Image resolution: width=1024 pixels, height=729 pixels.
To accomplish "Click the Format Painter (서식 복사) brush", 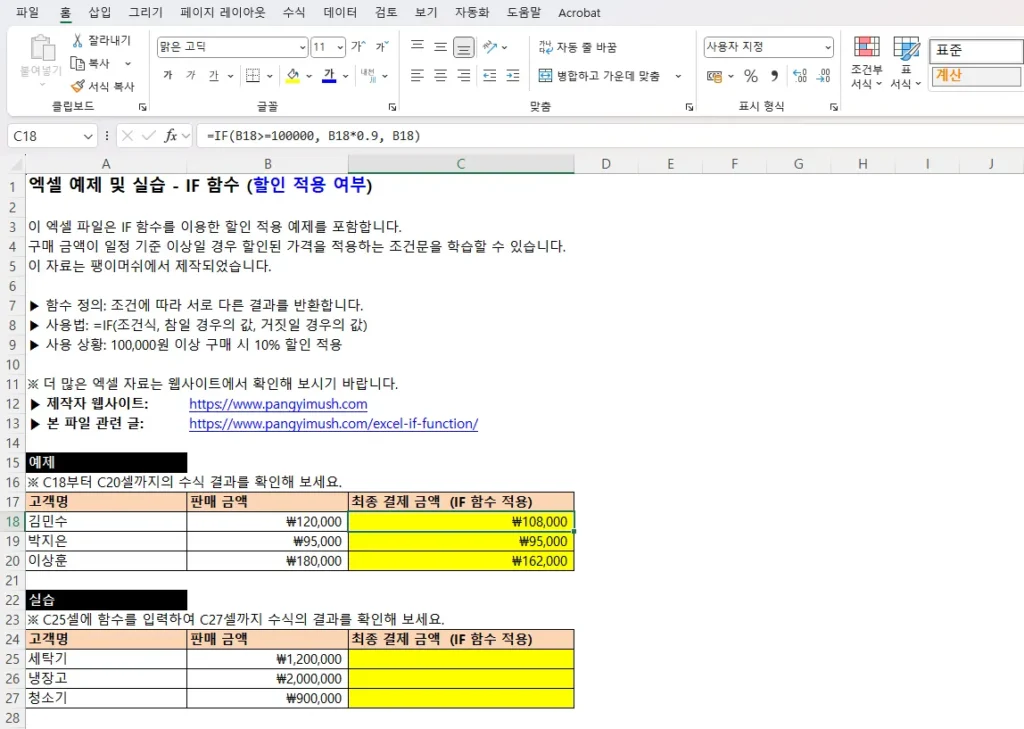I will (103, 86).
